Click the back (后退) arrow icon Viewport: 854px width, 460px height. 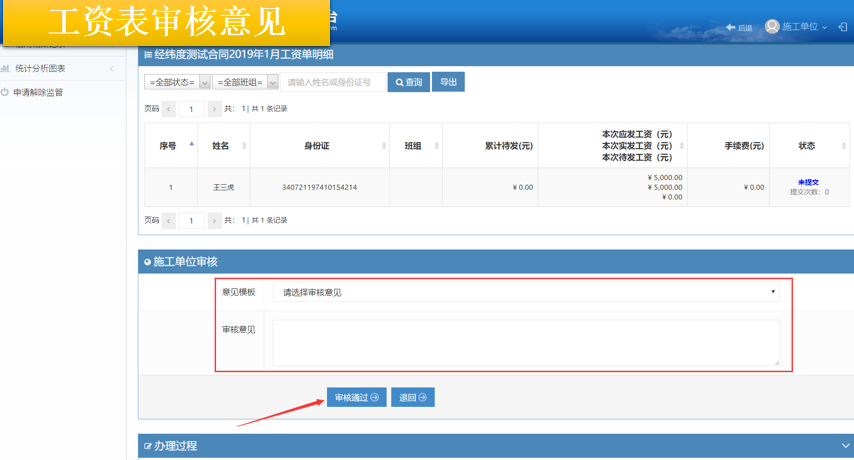(731, 27)
